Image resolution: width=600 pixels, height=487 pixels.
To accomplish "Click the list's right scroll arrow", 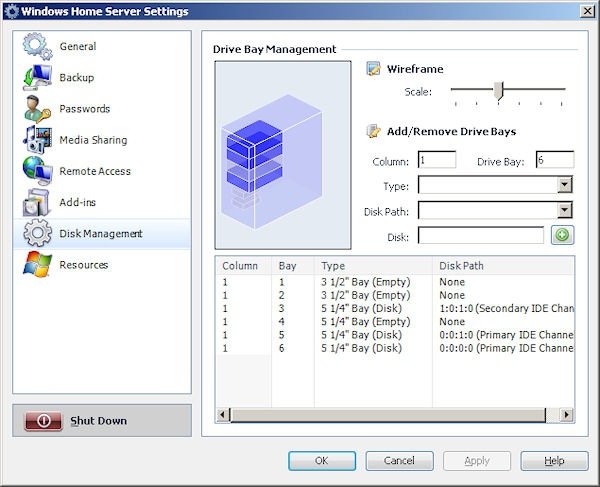I will [567, 415].
